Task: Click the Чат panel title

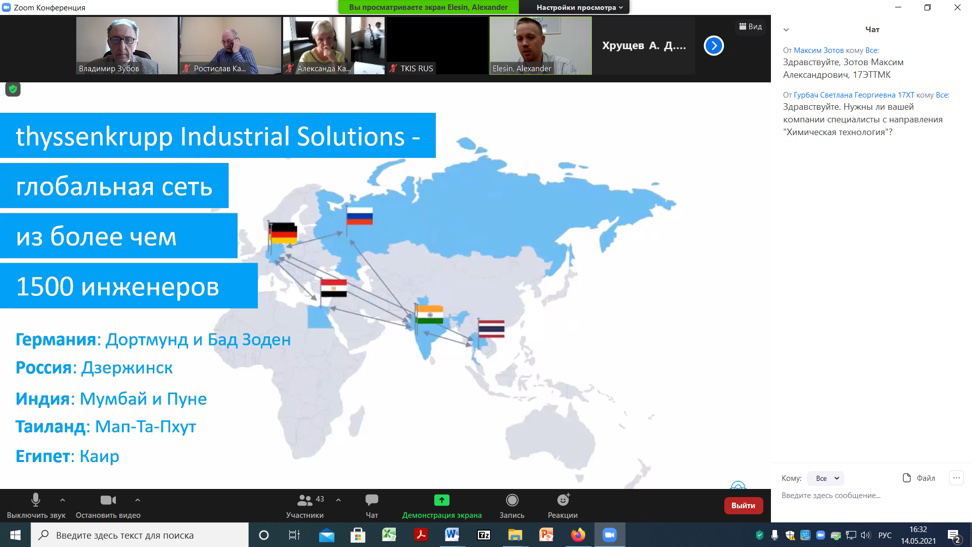Action: pyautogui.click(x=872, y=30)
